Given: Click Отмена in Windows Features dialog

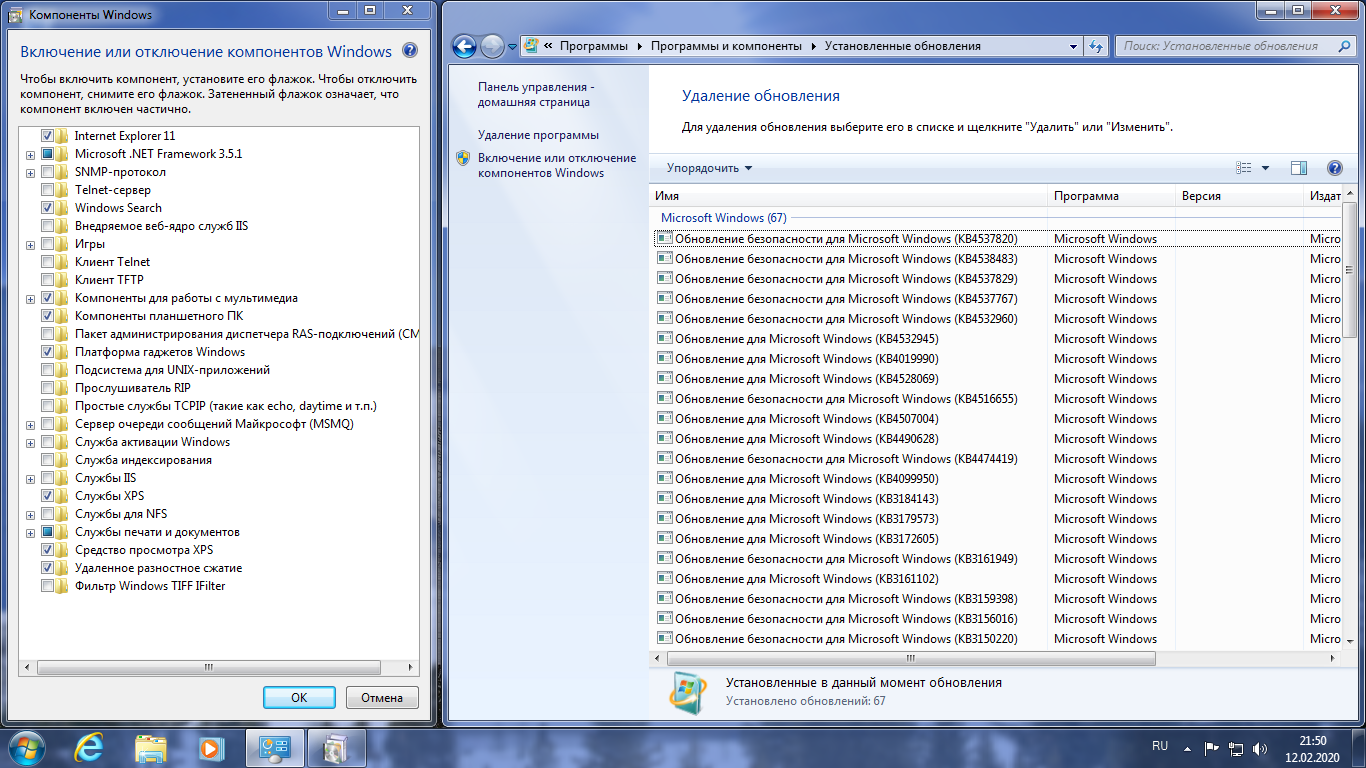Looking at the screenshot, I should (382, 698).
